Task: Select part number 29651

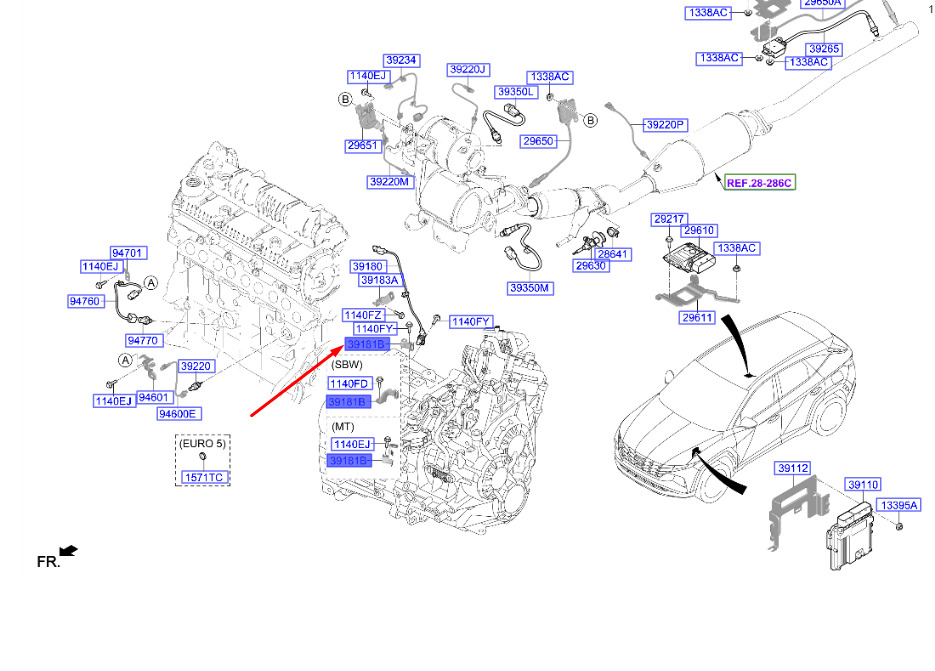Action: [x=363, y=146]
